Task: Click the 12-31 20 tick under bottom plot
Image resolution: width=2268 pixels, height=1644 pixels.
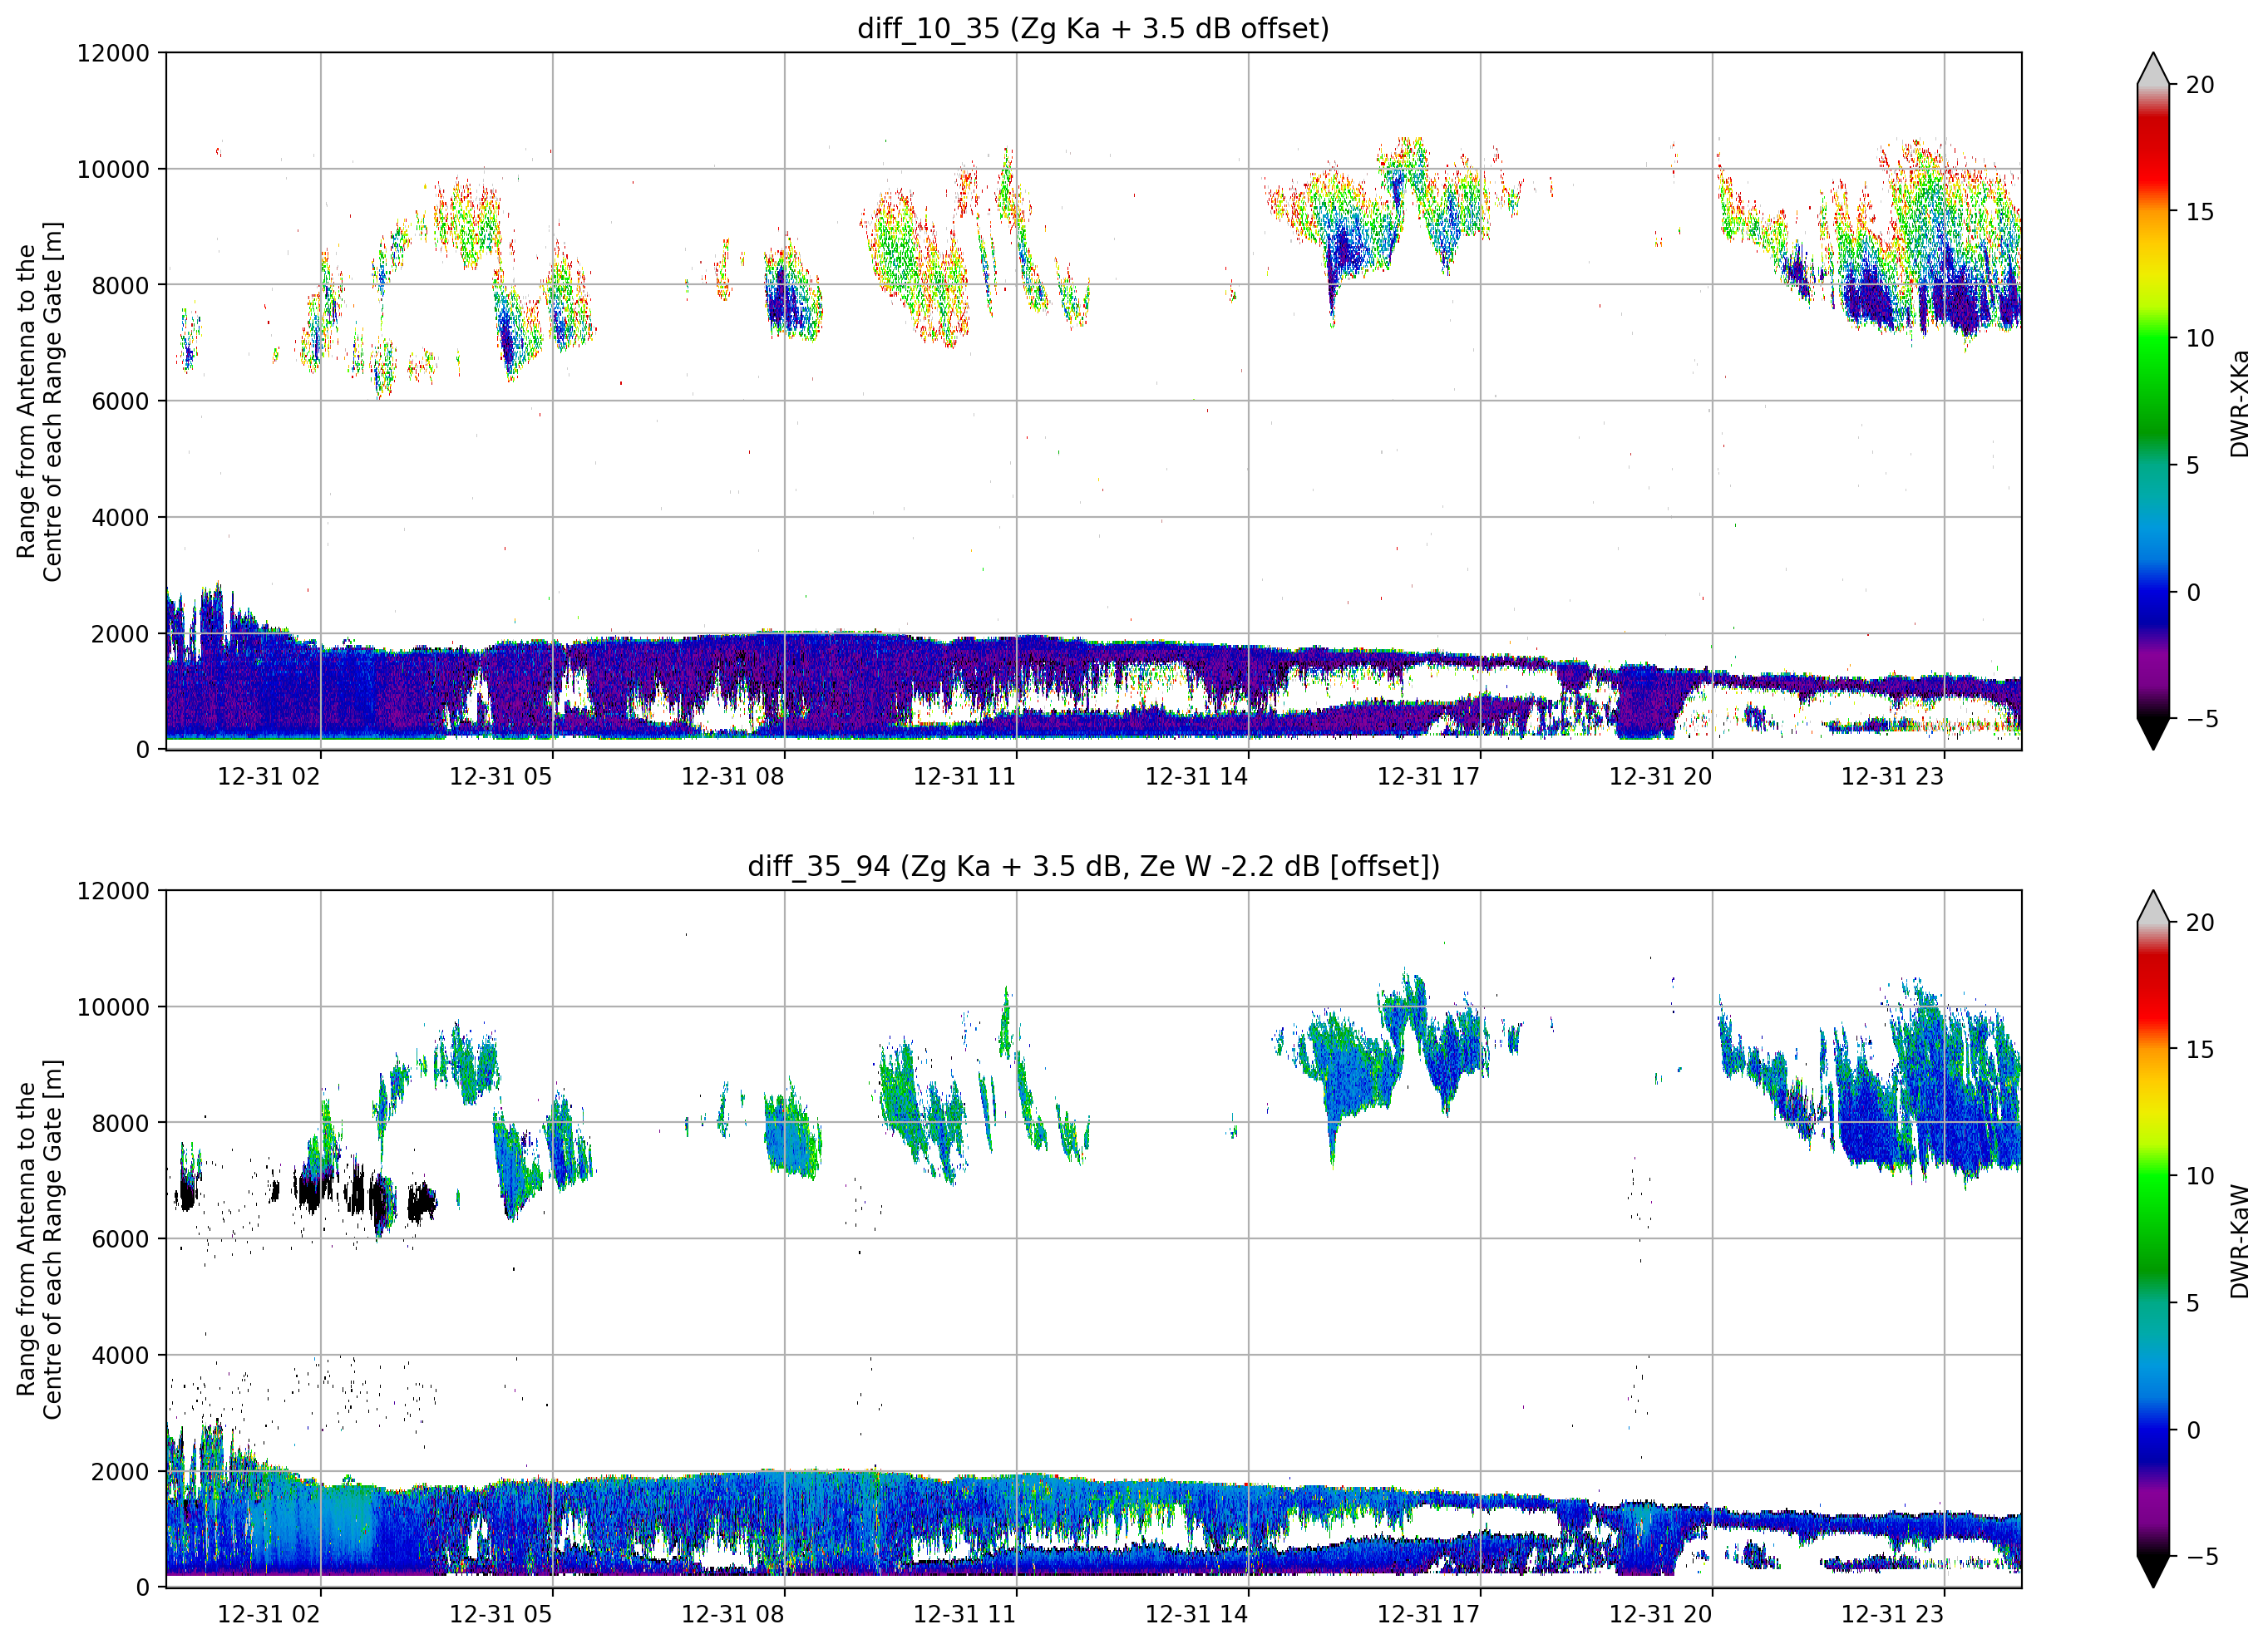Action: [x=1661, y=1614]
